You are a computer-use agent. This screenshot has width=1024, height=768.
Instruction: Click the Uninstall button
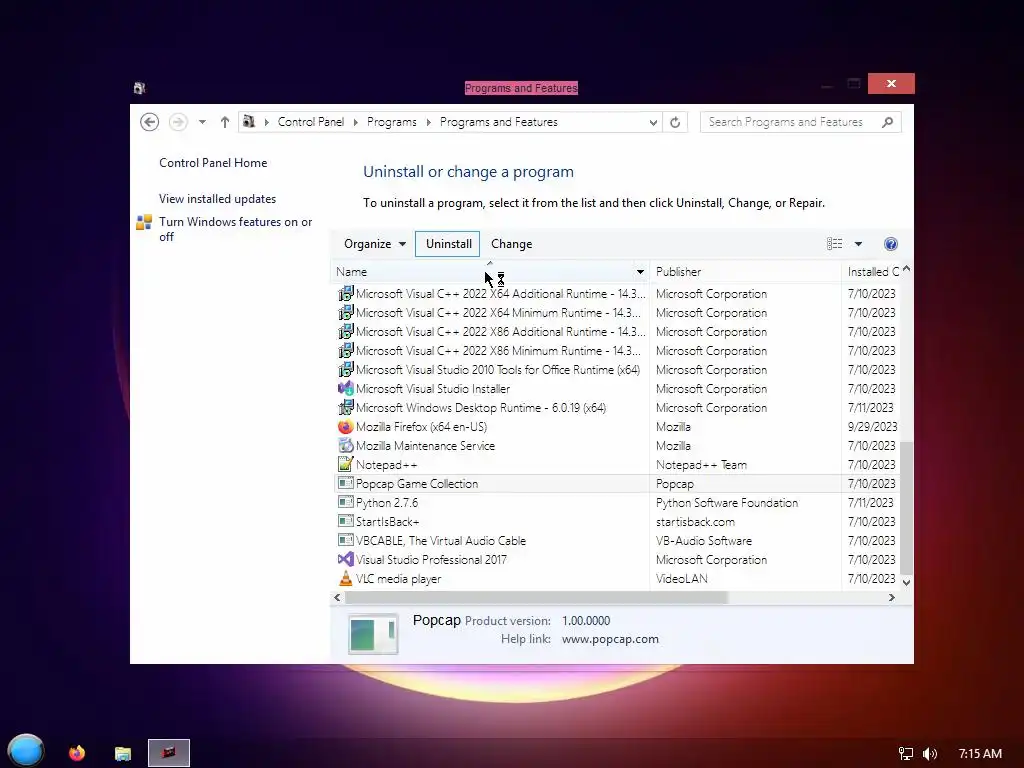pyautogui.click(x=448, y=244)
